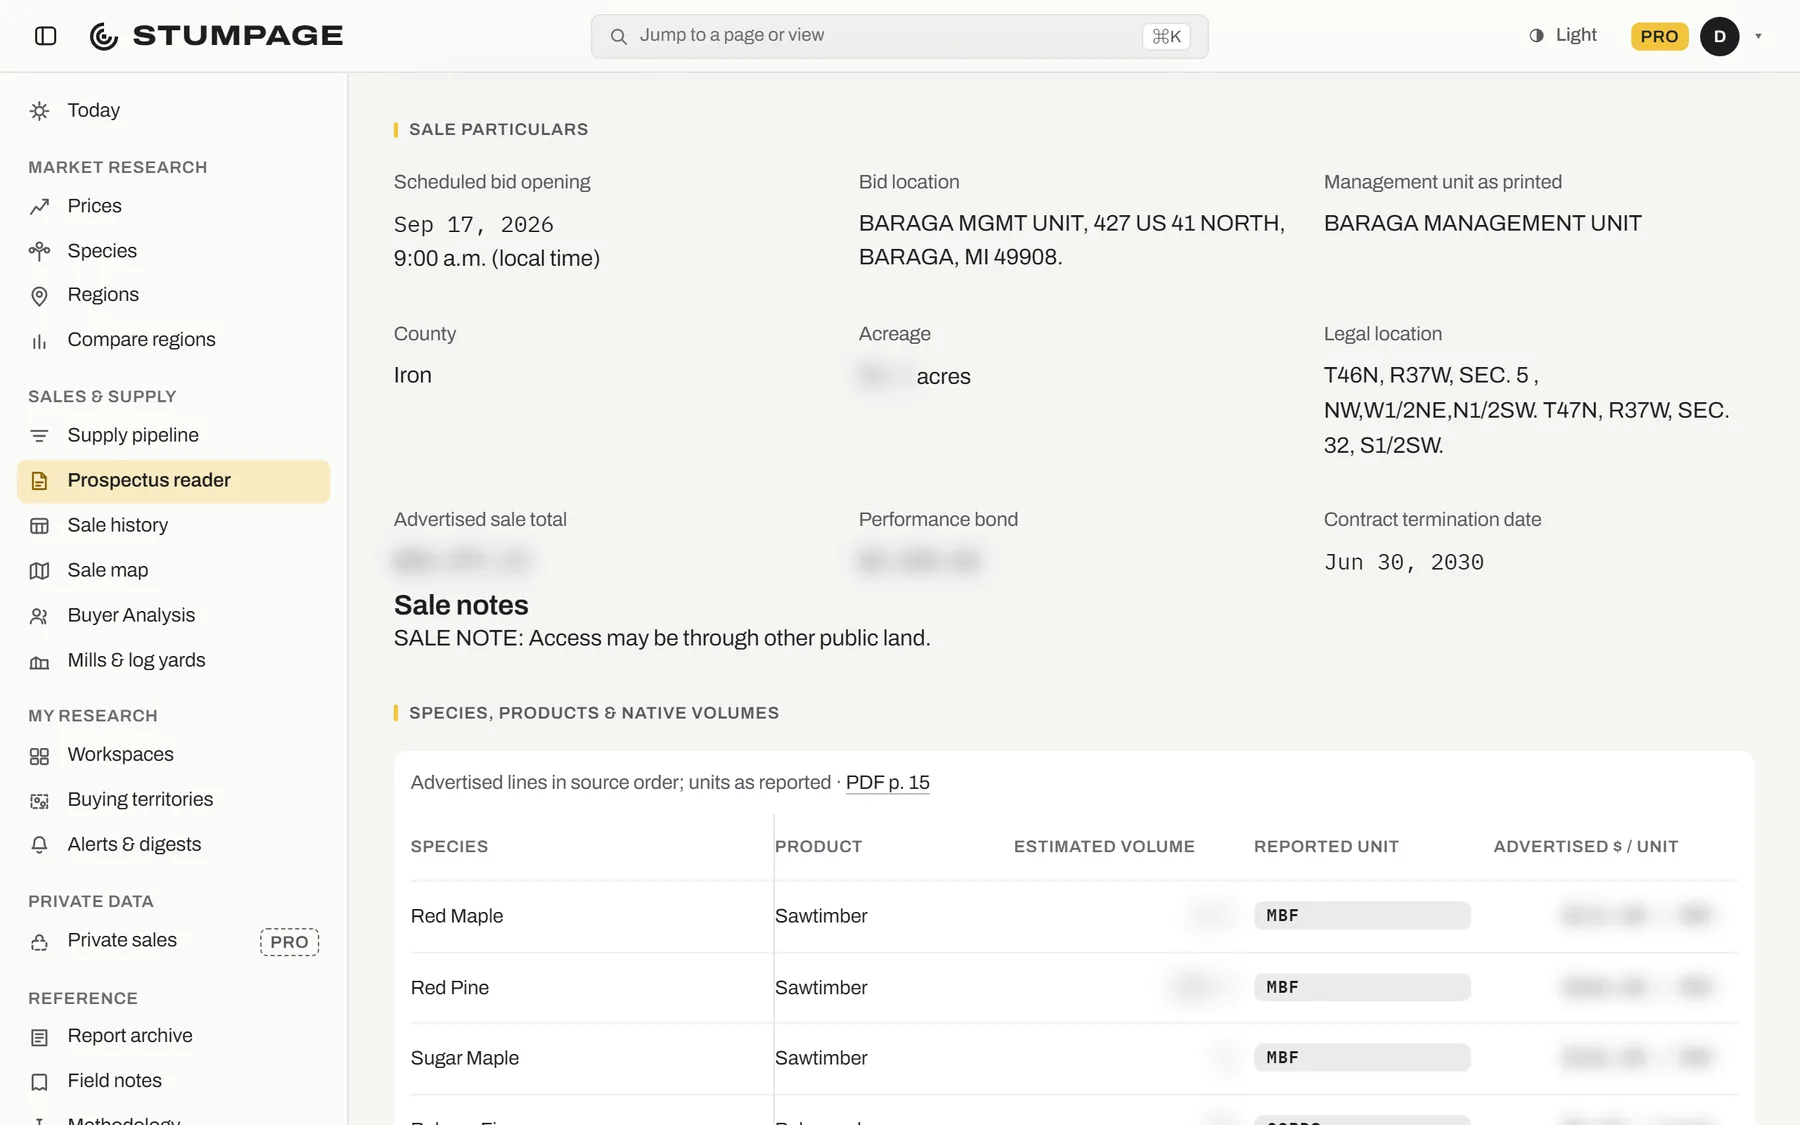Open PDF p. 15 source link

(887, 783)
